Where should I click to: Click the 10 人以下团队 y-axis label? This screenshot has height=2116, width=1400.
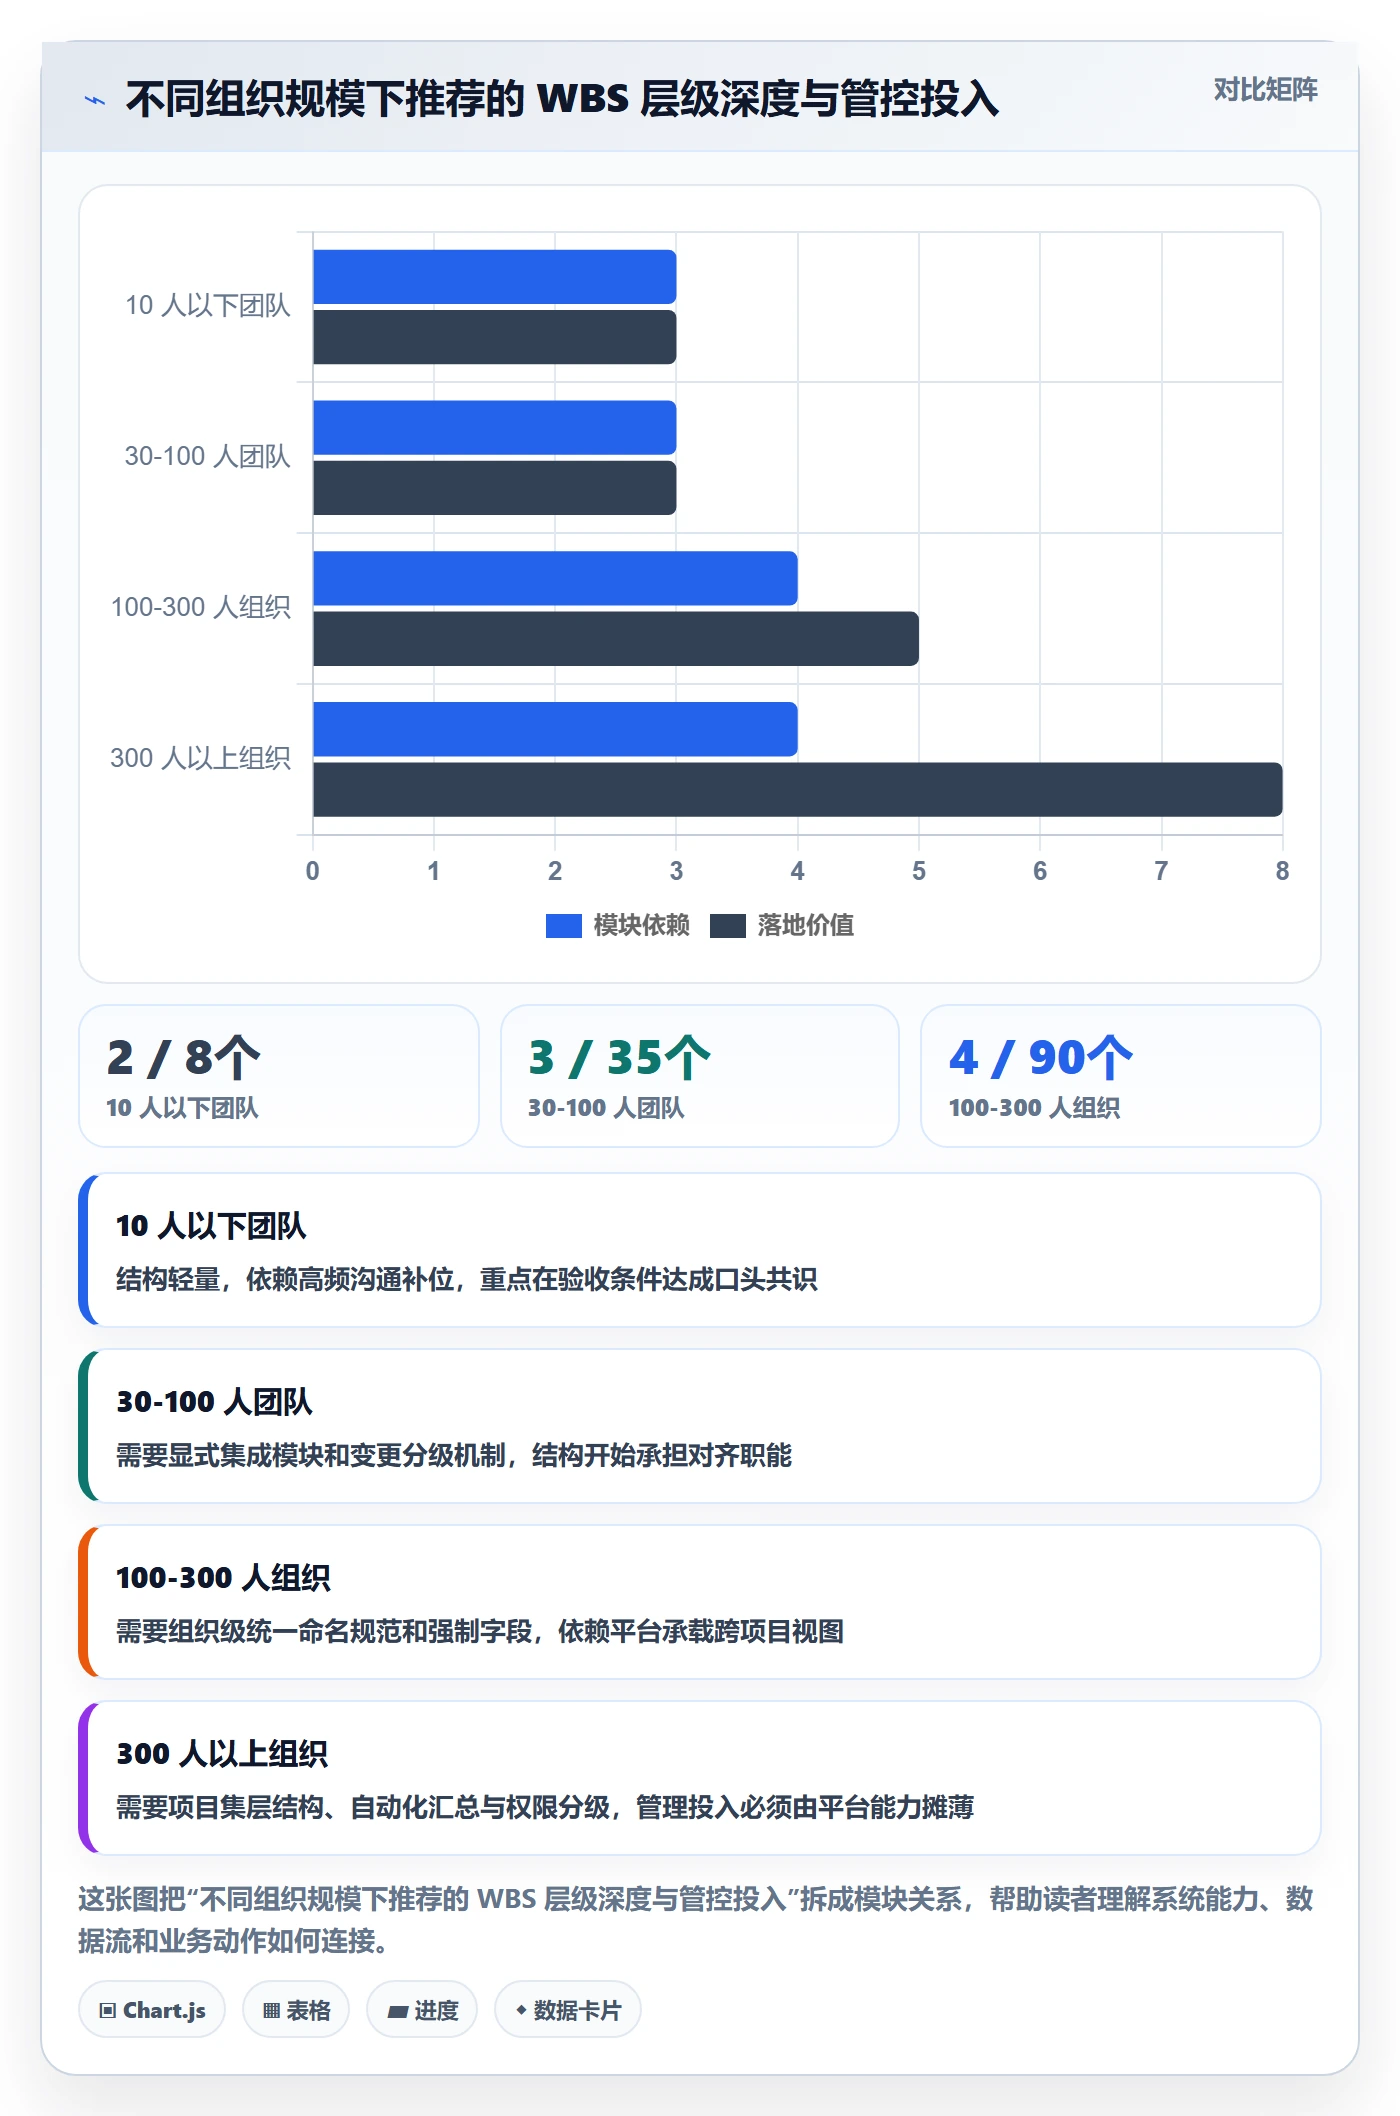click(x=207, y=306)
